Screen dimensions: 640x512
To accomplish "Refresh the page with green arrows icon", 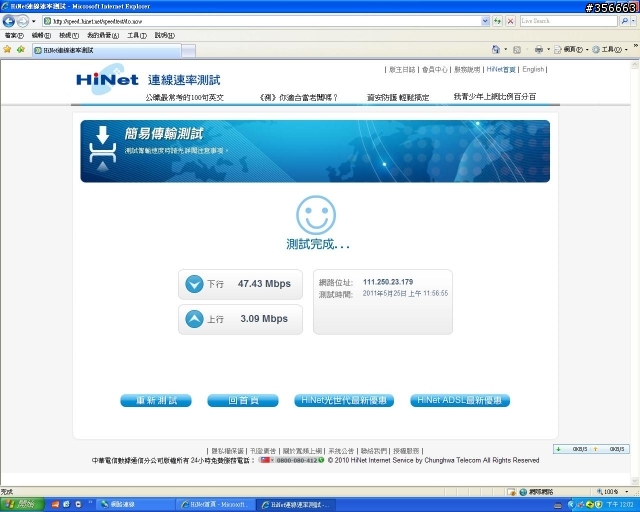I will point(497,21).
